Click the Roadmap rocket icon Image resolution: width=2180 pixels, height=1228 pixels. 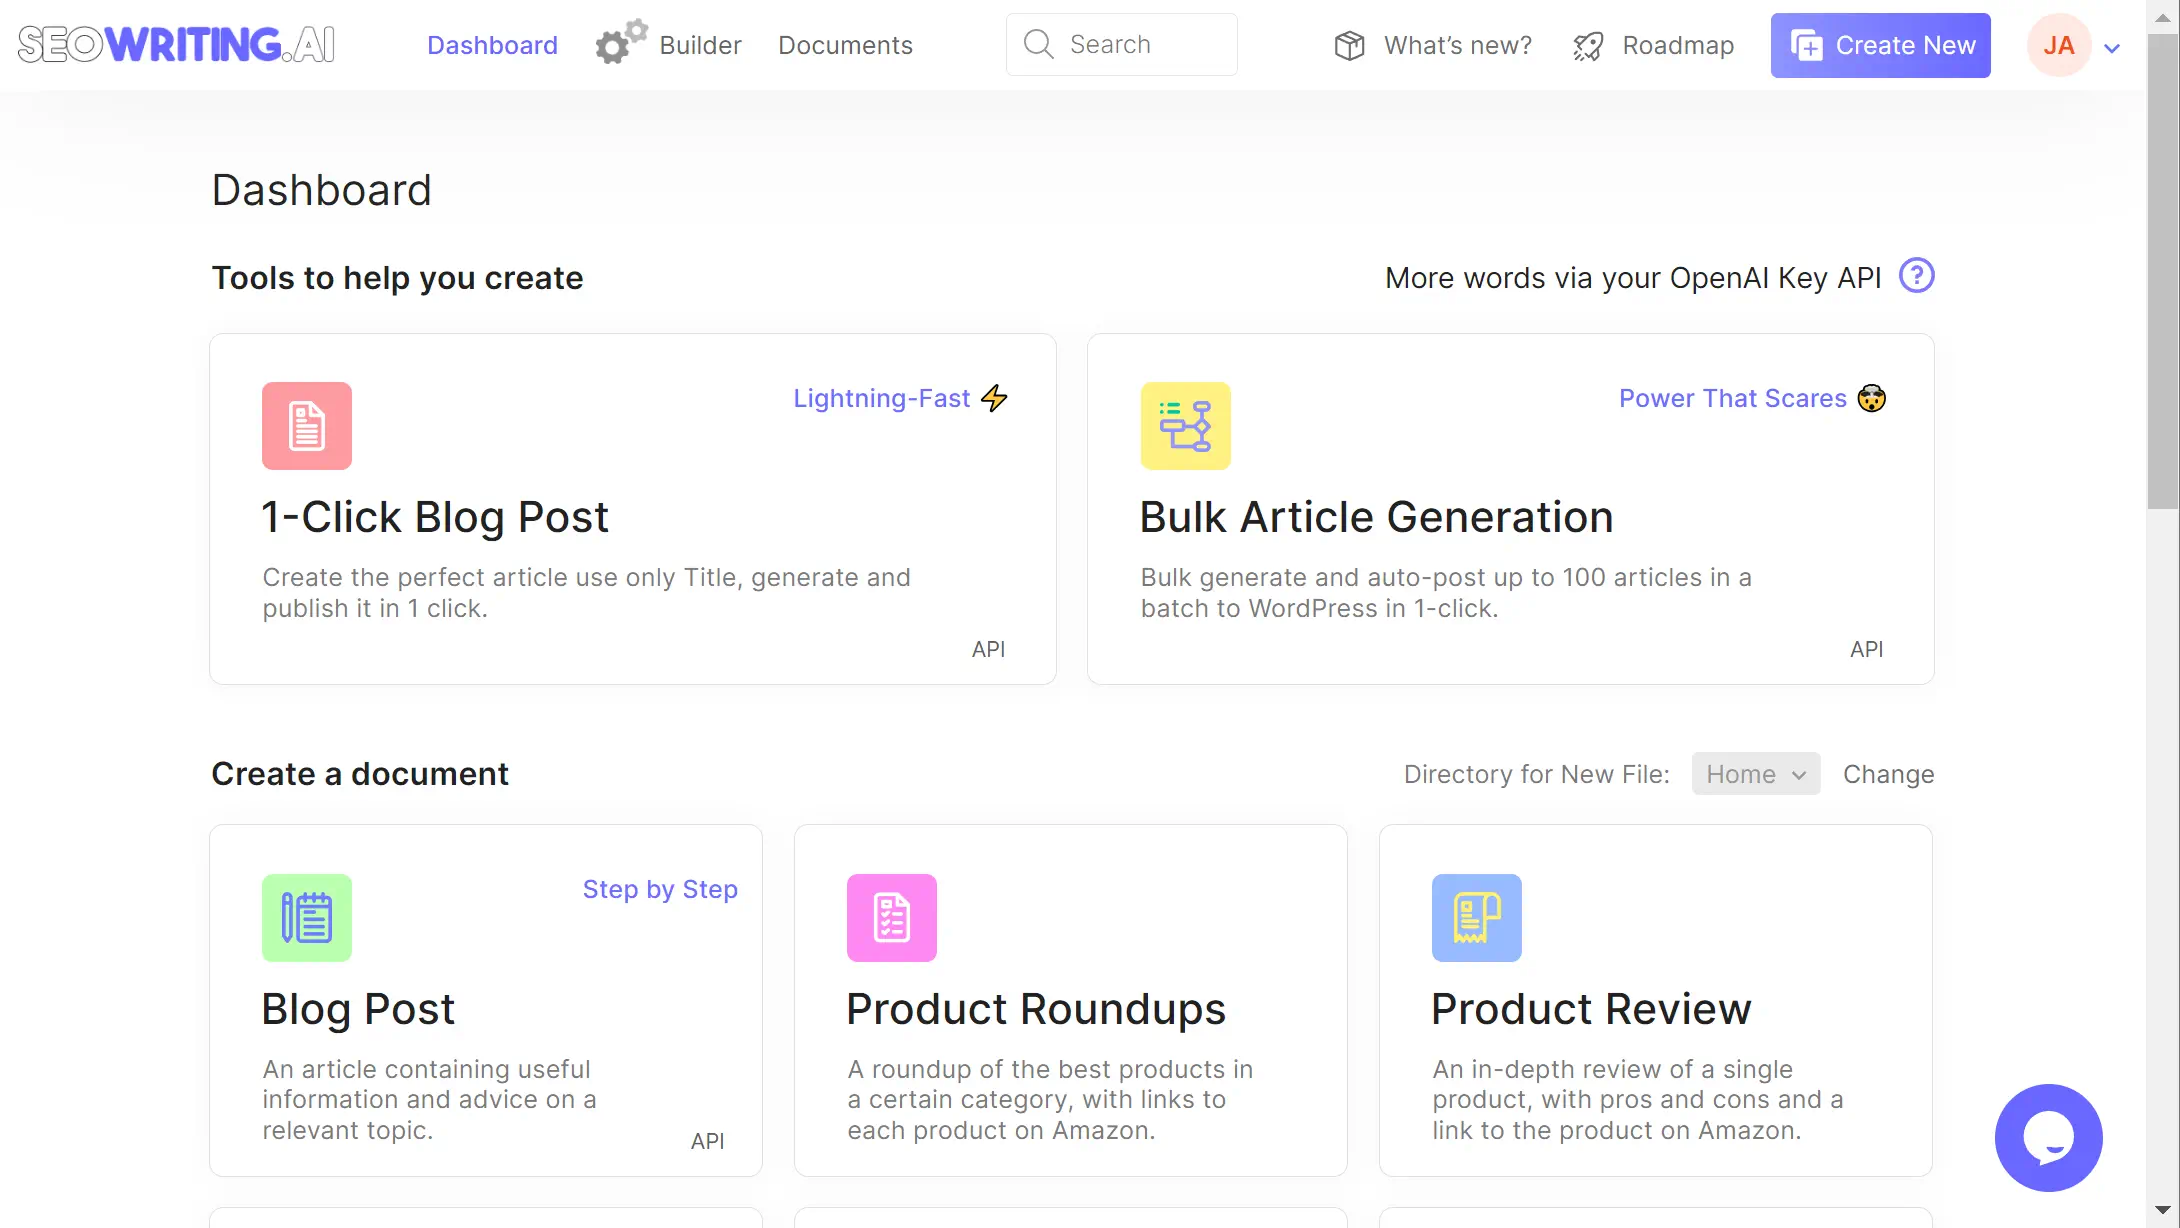[1586, 45]
